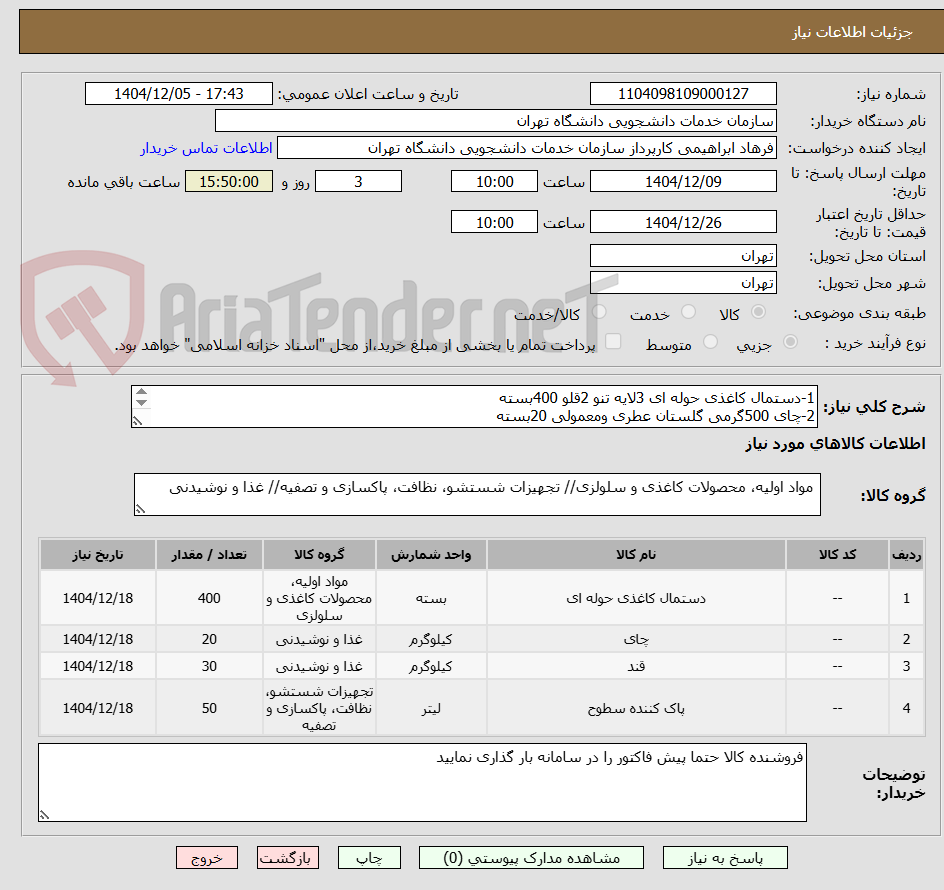The image size is (944, 890).
Task: Select the متوسط purchase type radio
Action: pos(710,342)
